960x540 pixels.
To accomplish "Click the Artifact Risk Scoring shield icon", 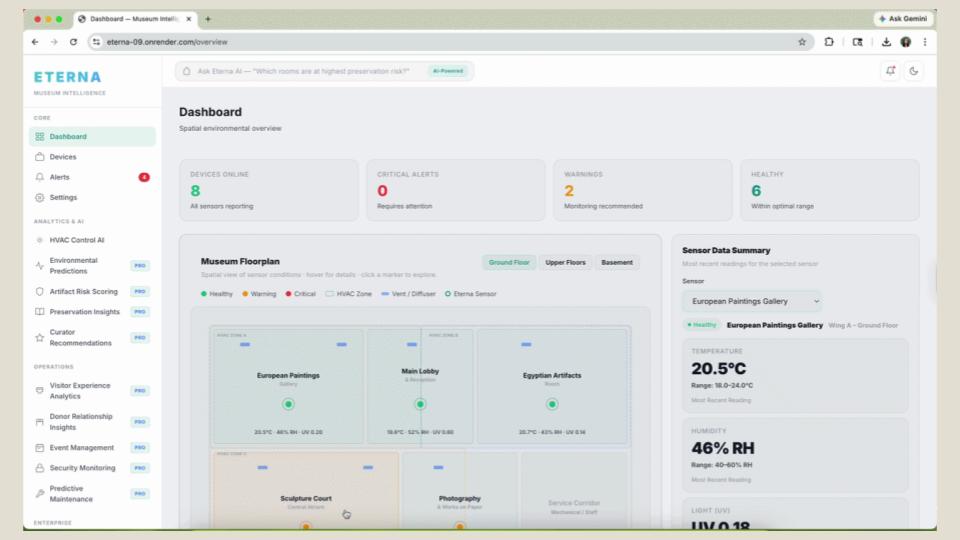I will [40, 291].
